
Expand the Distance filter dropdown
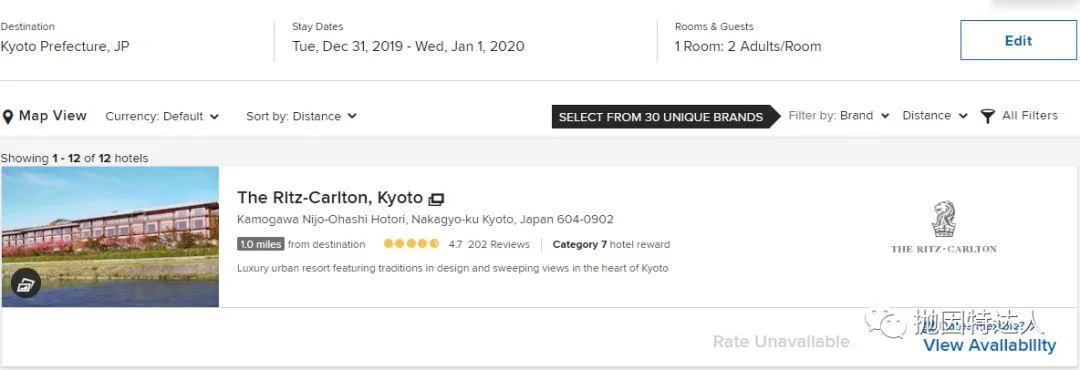point(935,116)
